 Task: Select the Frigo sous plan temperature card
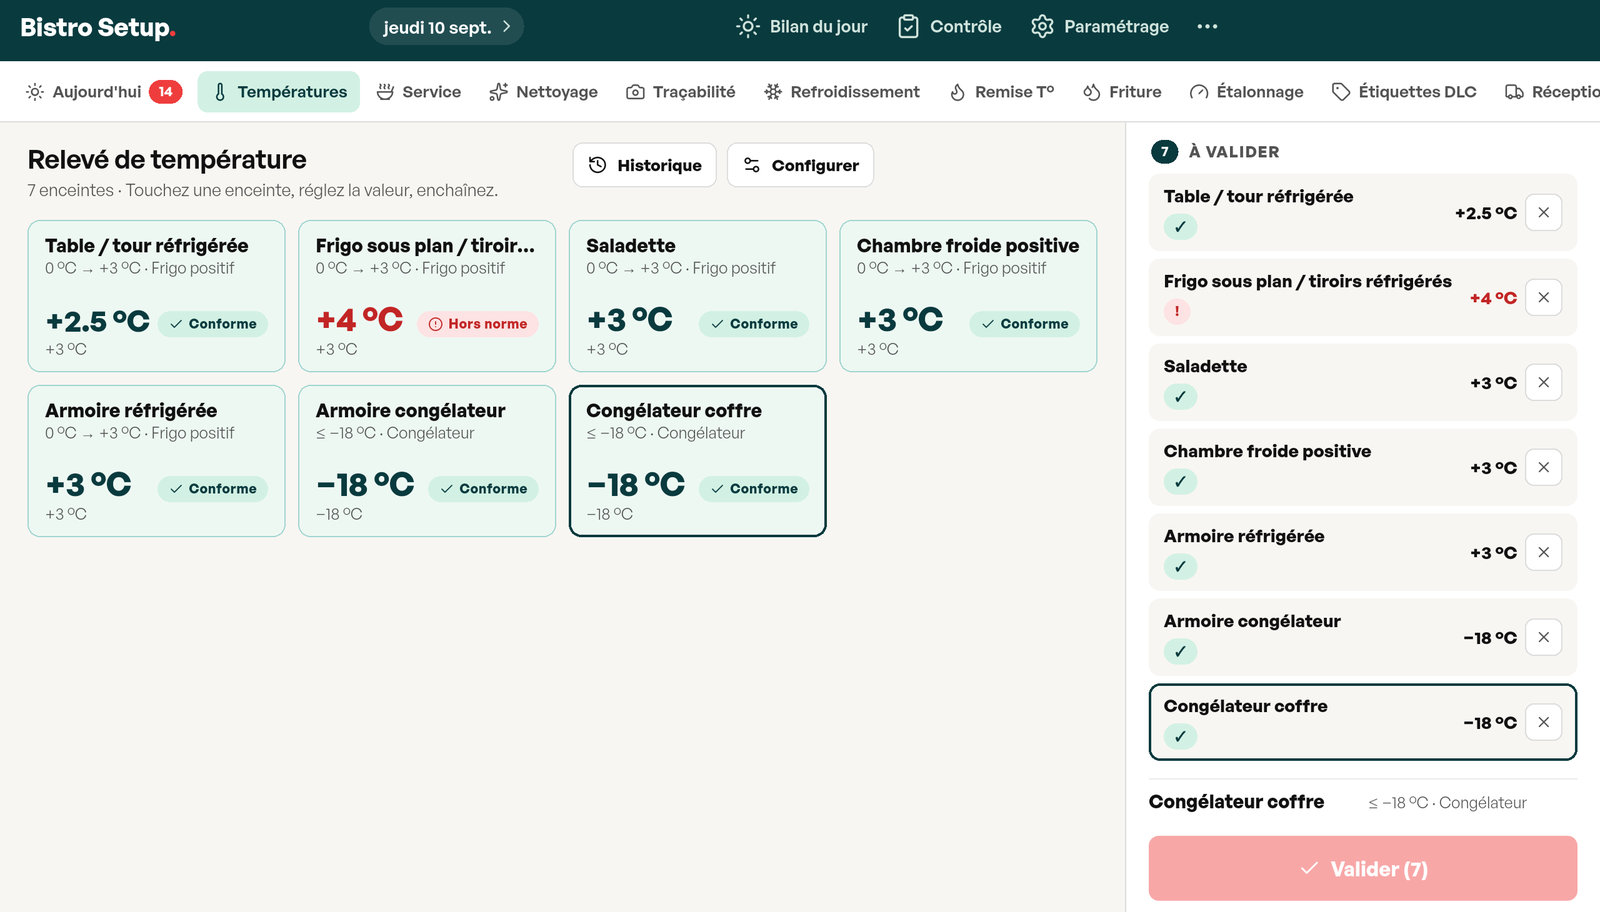point(427,296)
